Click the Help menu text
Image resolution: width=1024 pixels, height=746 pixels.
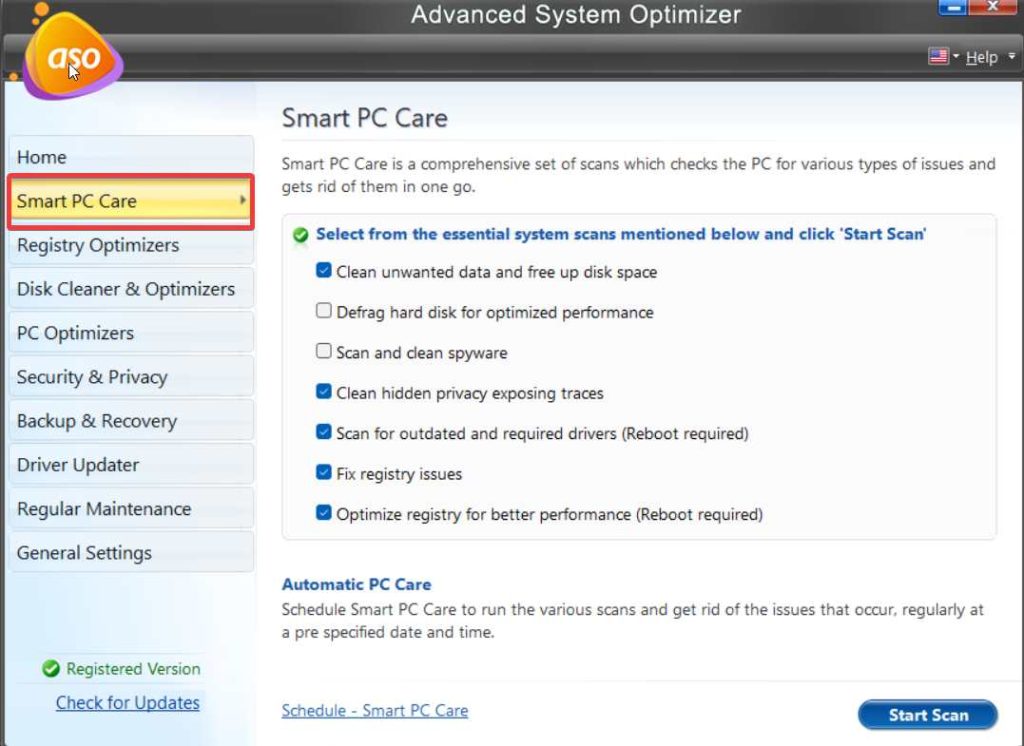982,57
